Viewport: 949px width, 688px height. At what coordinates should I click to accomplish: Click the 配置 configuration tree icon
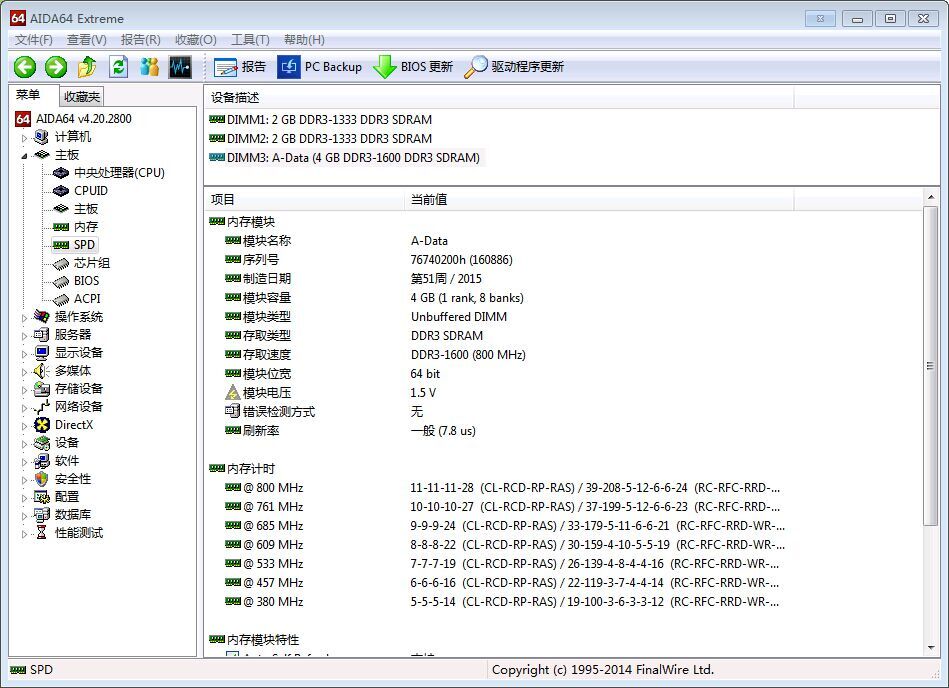(x=41, y=497)
